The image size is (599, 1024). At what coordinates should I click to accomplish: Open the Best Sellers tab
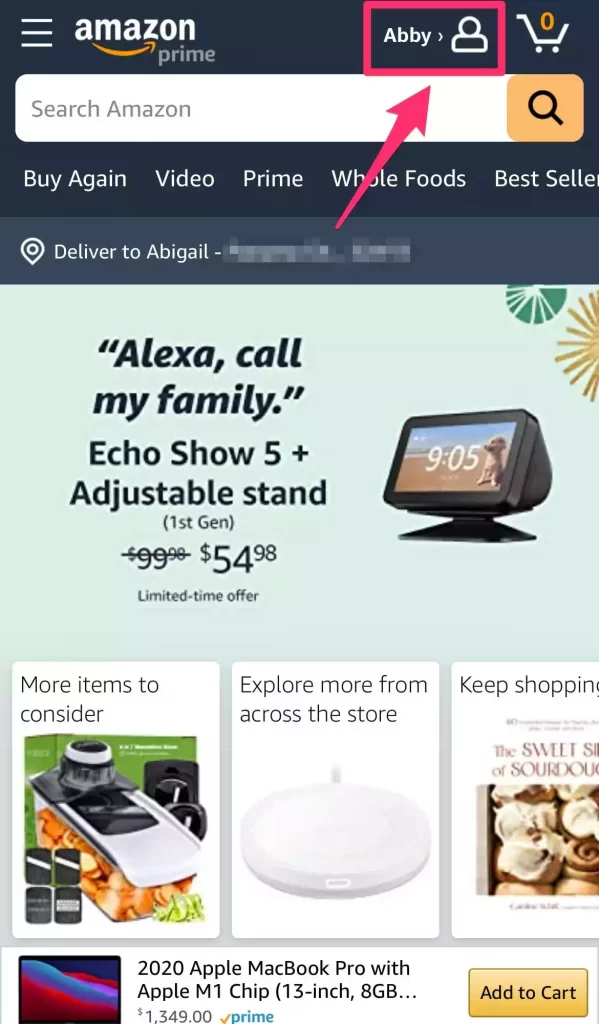point(546,179)
